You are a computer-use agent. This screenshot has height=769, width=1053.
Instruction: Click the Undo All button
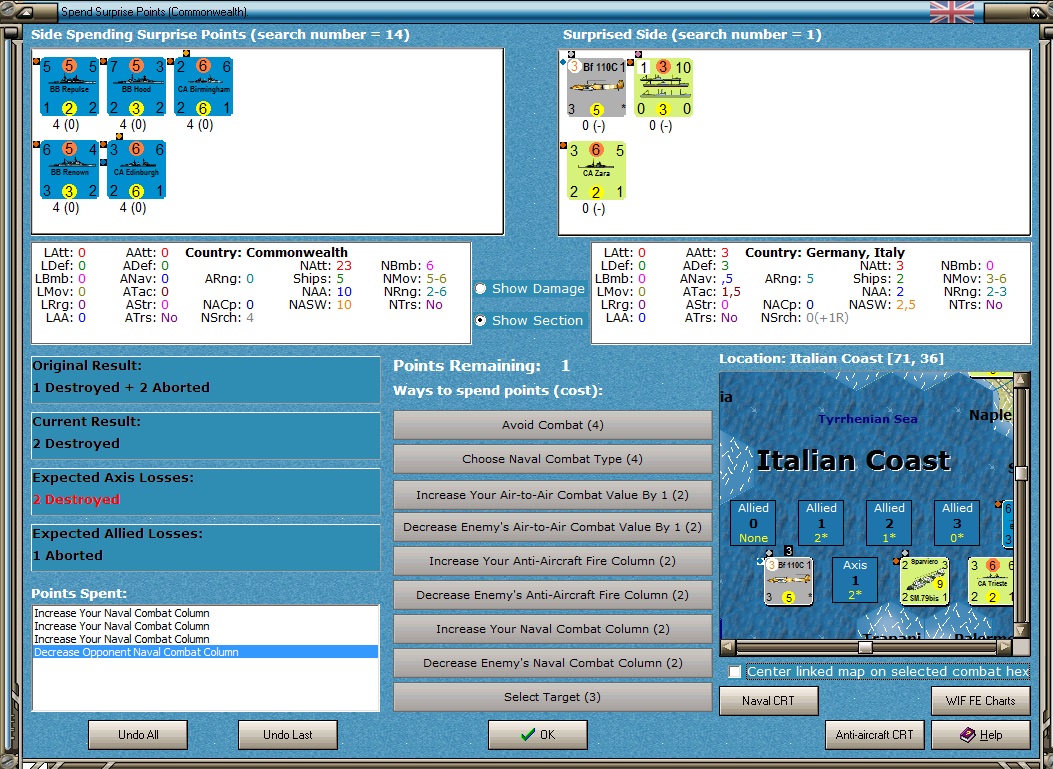tap(138, 735)
